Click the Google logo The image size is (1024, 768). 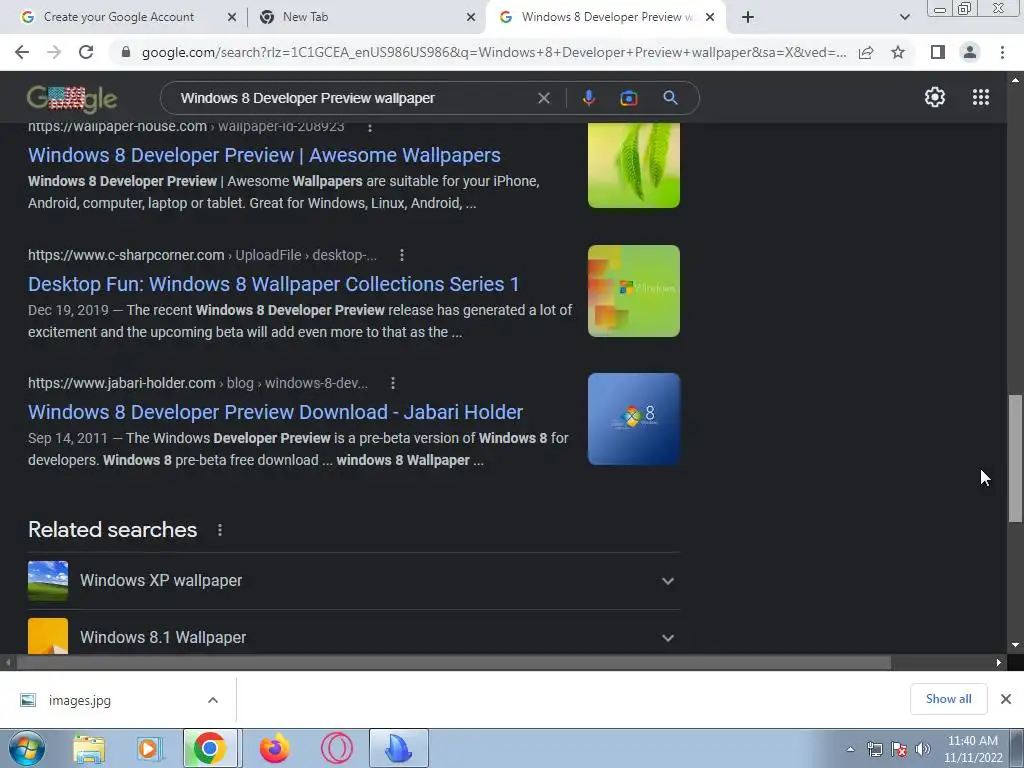(x=72, y=99)
